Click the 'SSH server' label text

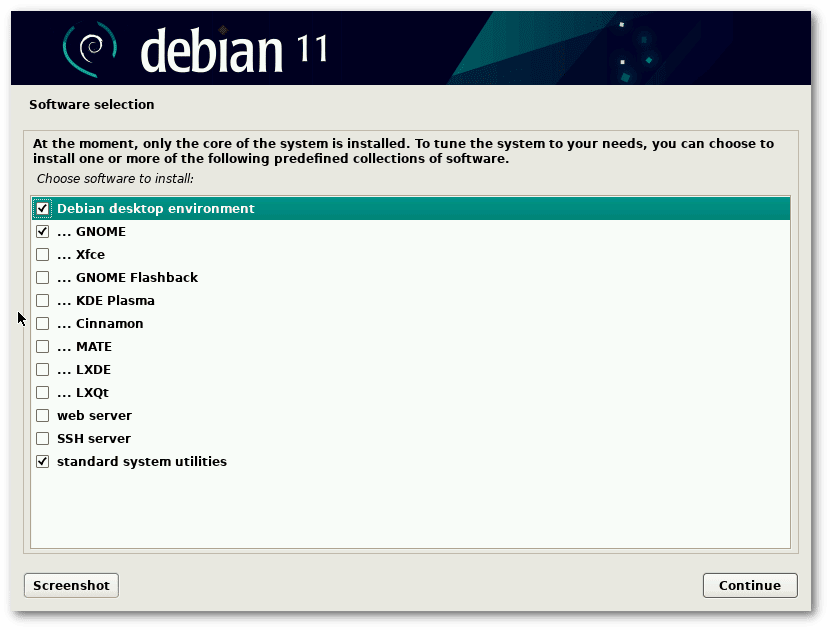tap(94, 439)
